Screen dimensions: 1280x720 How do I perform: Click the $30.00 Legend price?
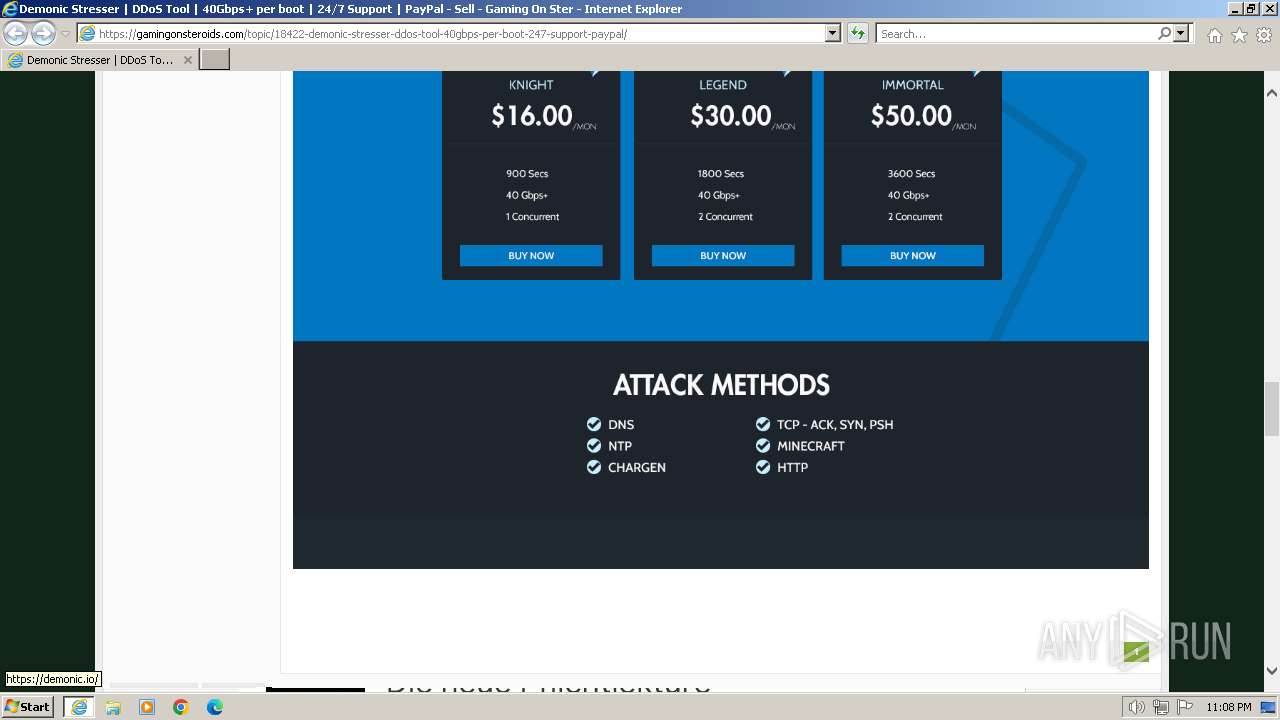tap(731, 116)
